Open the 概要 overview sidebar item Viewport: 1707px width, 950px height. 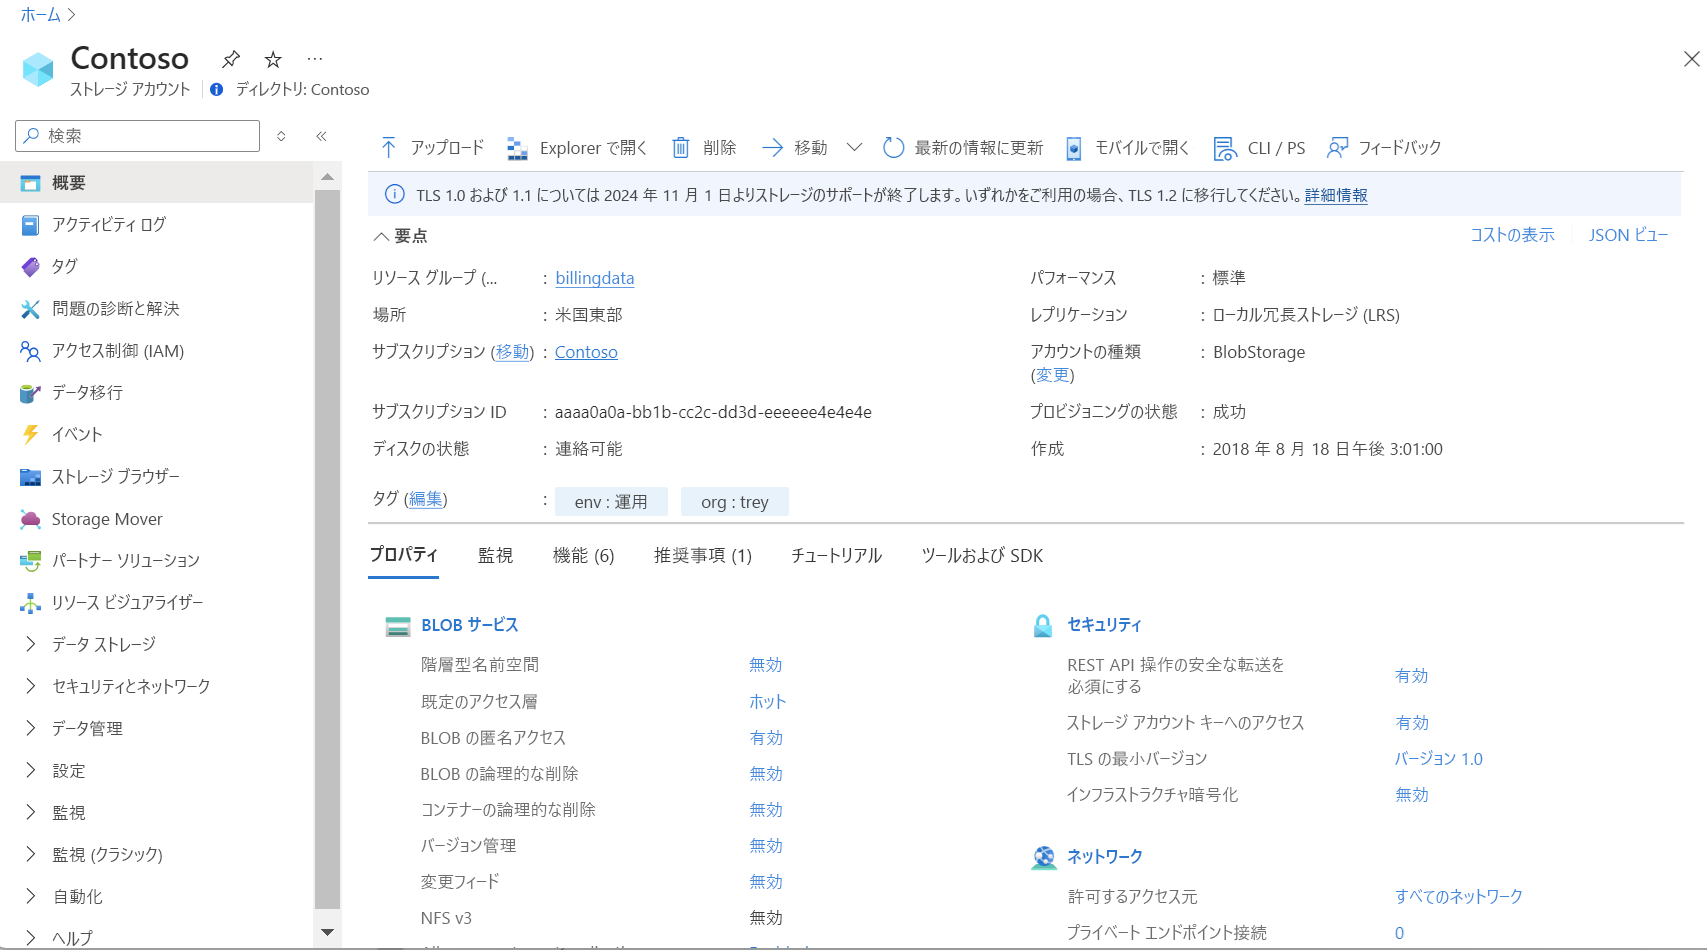click(x=157, y=183)
